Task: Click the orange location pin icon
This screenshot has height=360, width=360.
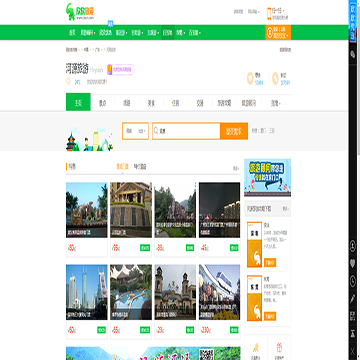Action: [250, 78]
